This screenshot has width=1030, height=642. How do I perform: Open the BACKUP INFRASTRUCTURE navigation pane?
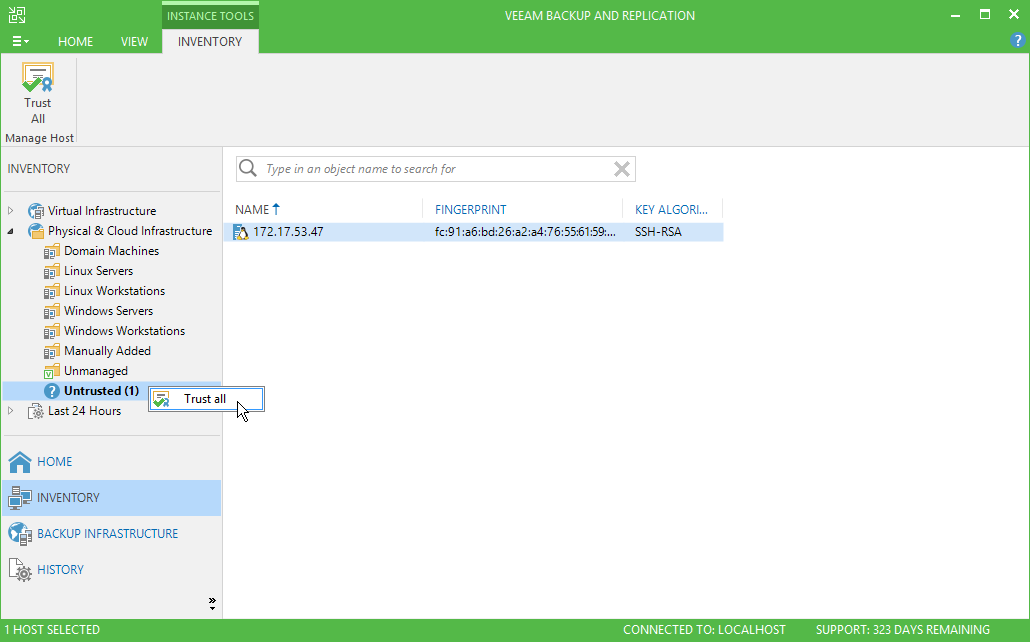click(112, 534)
